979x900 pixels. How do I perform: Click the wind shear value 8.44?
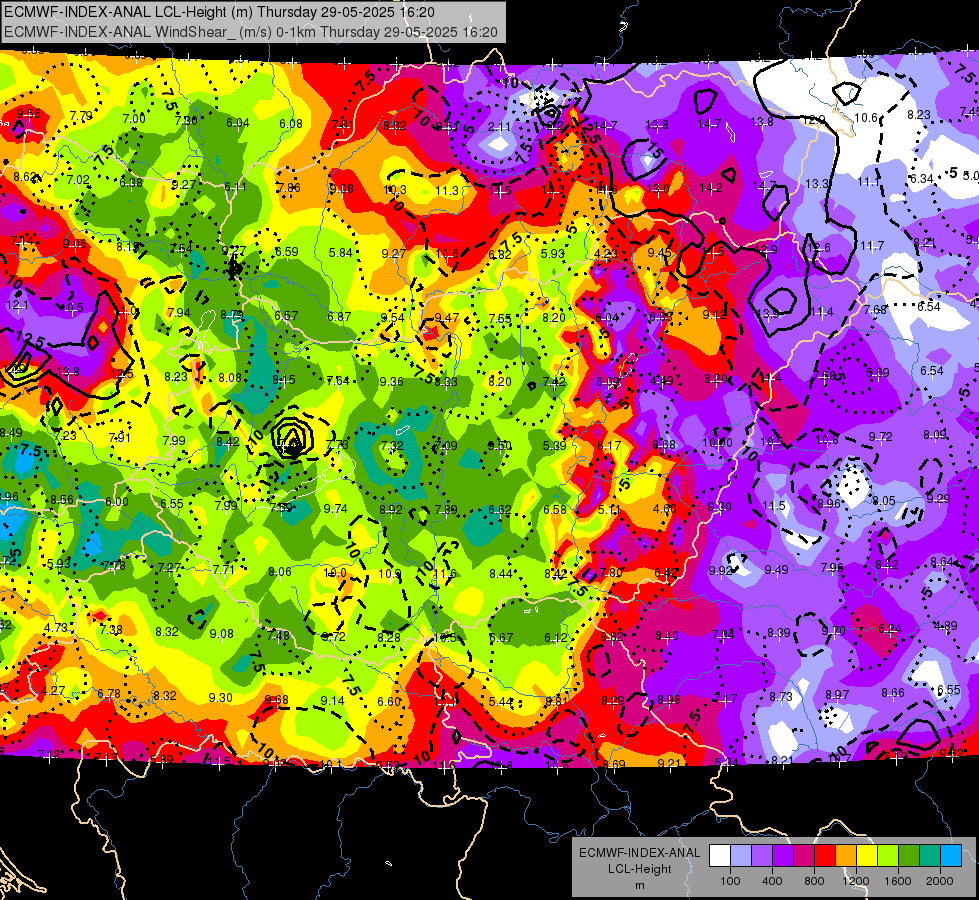tap(501, 573)
